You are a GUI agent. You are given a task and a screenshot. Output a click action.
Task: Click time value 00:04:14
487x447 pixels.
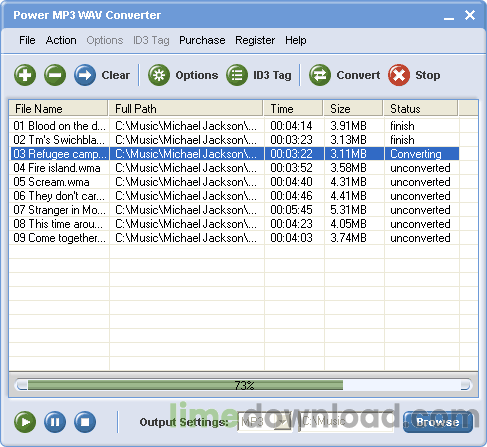point(291,126)
